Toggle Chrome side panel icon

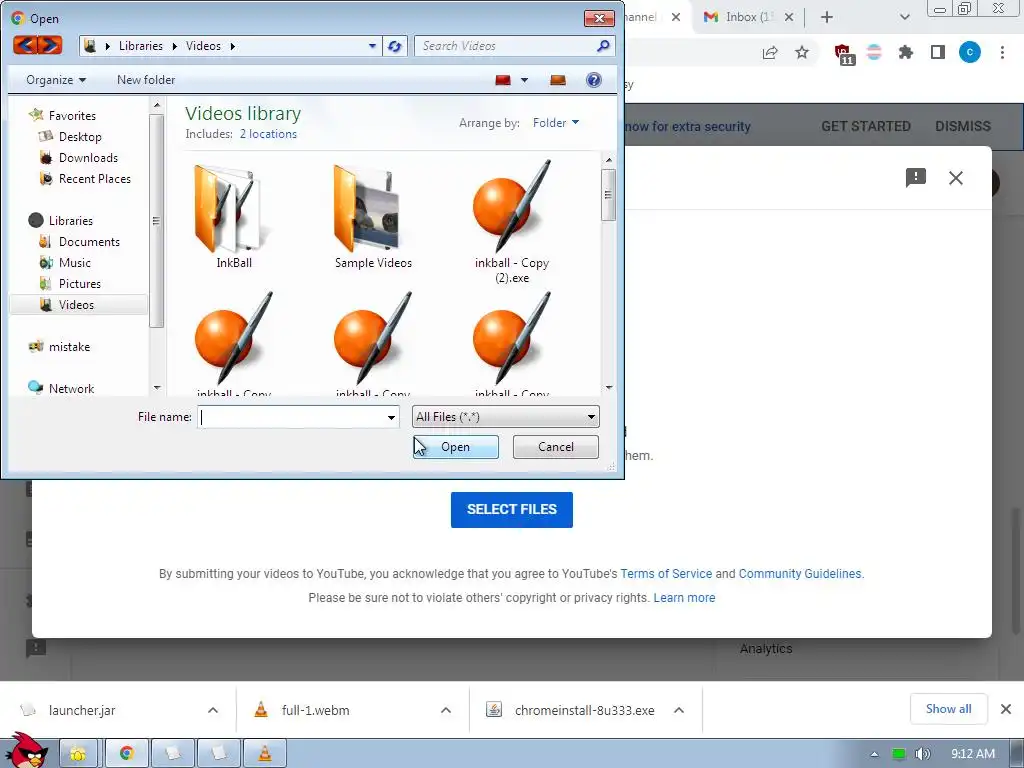point(938,52)
